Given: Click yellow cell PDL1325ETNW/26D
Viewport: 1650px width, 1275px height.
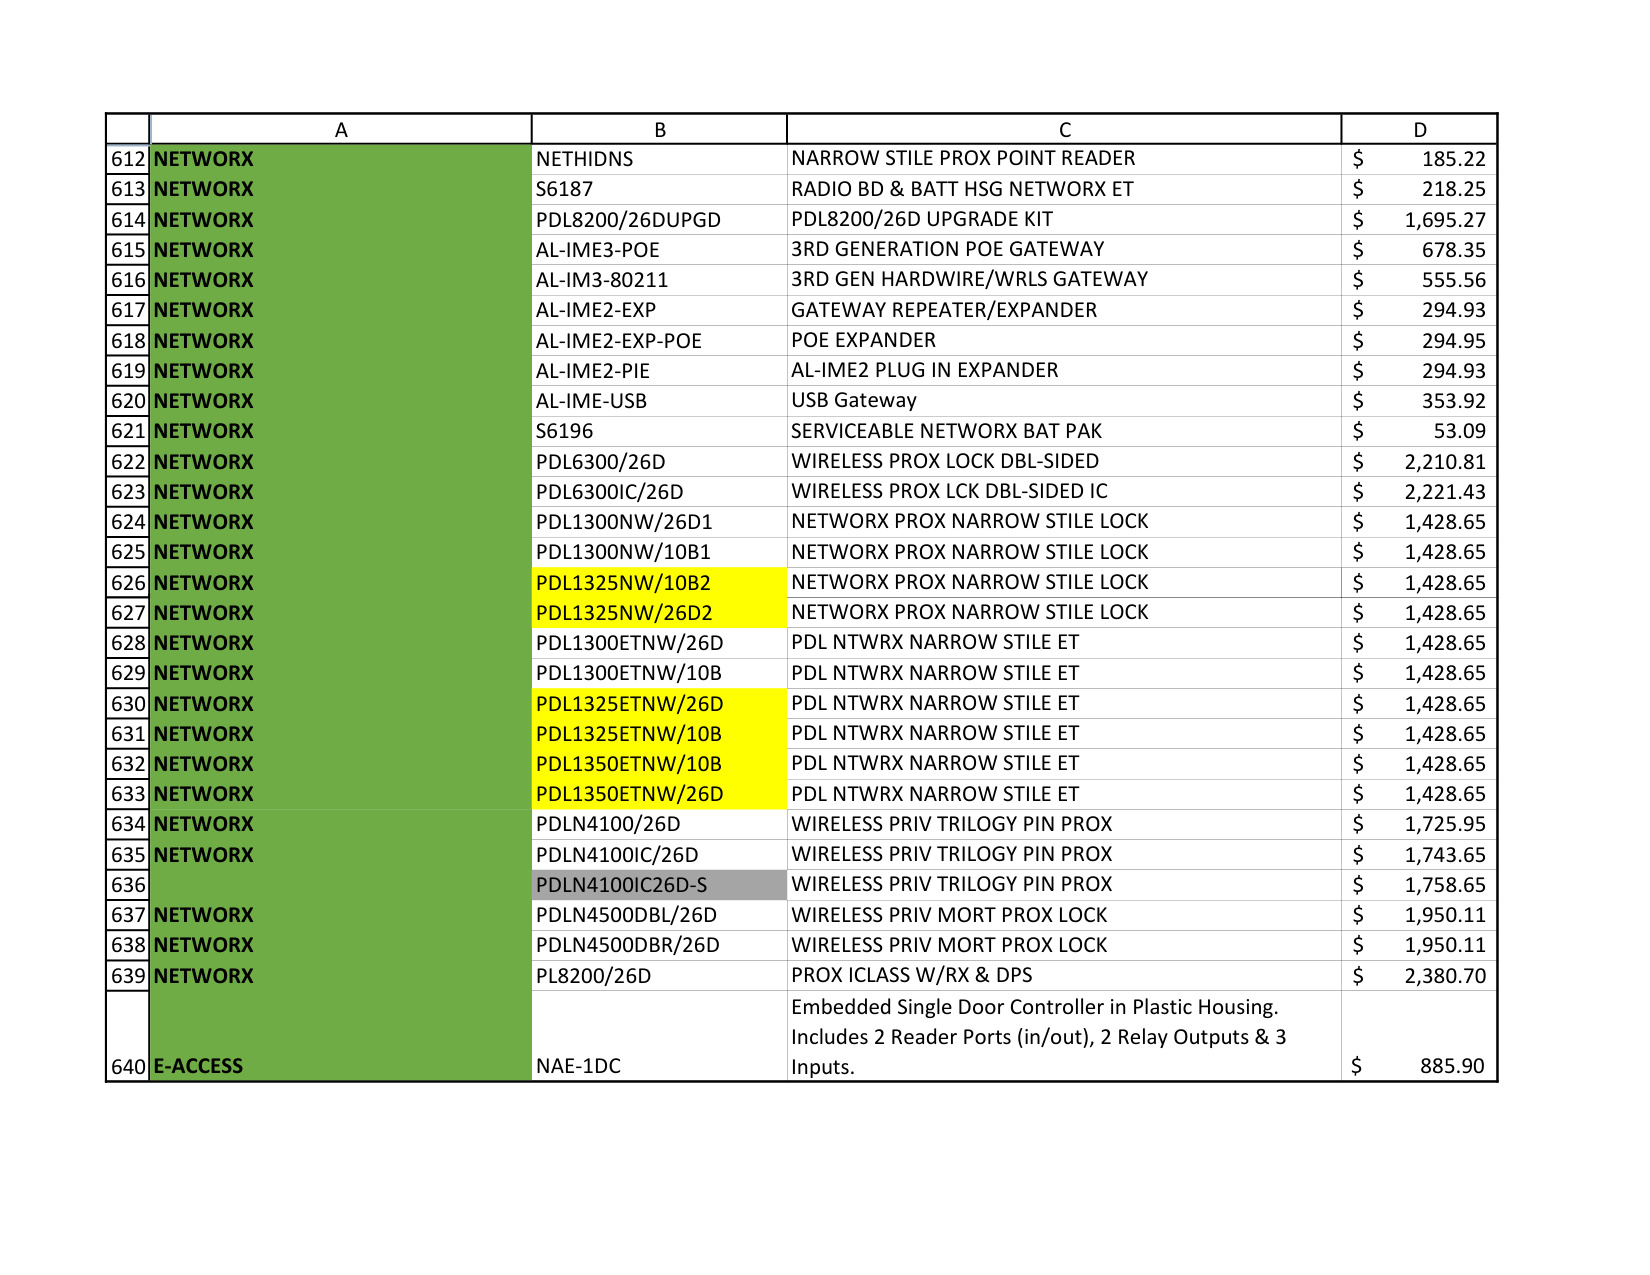Looking at the screenshot, I should (x=660, y=704).
